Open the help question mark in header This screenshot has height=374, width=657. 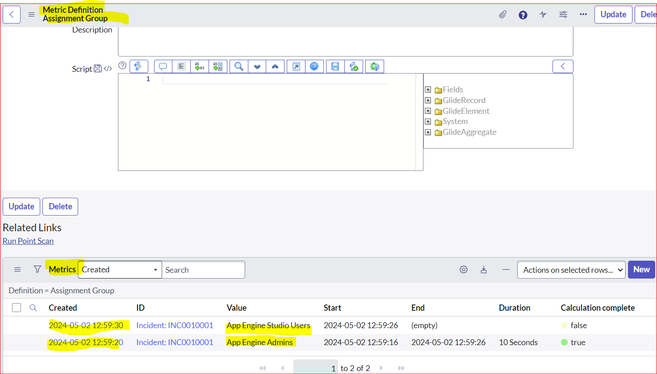pyautogui.click(x=522, y=15)
